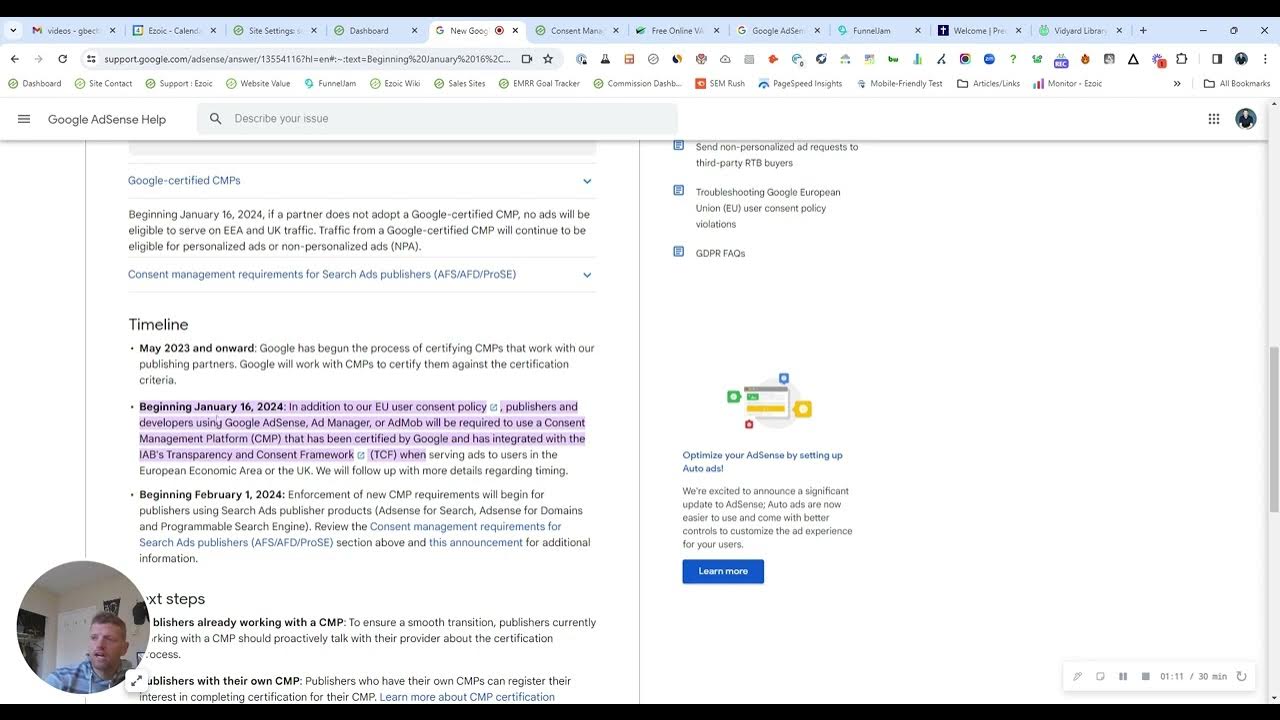Open the GDPR FAQs link

pos(720,253)
